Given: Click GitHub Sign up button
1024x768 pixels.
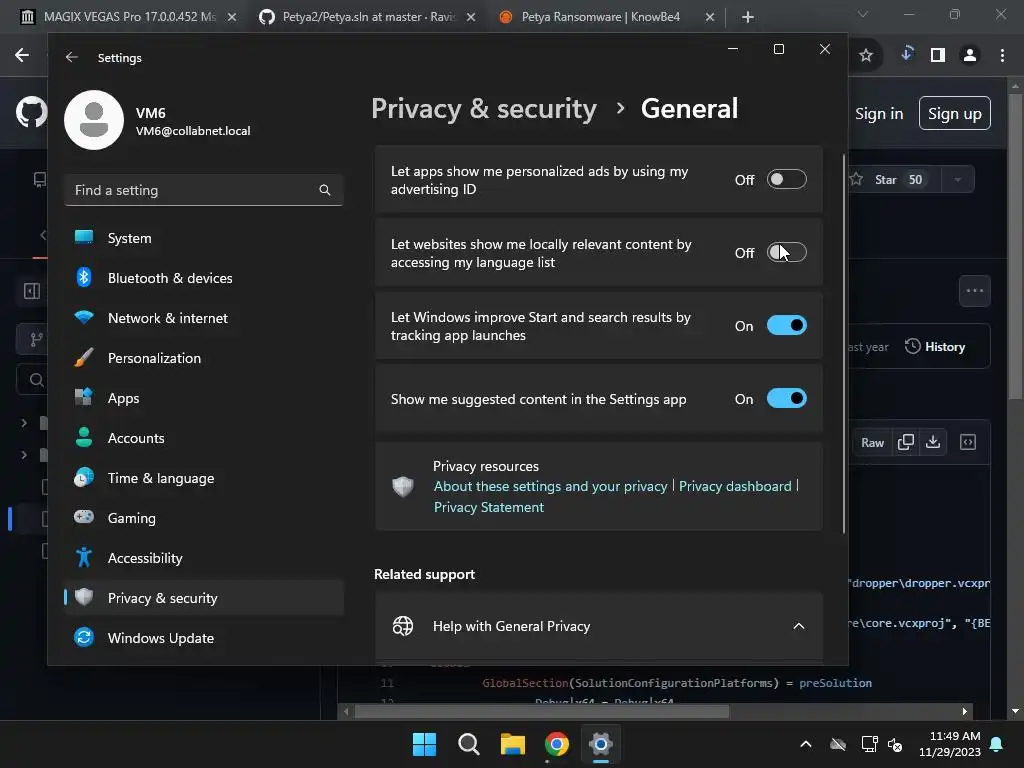Looking at the screenshot, I should pyautogui.click(x=955, y=114).
